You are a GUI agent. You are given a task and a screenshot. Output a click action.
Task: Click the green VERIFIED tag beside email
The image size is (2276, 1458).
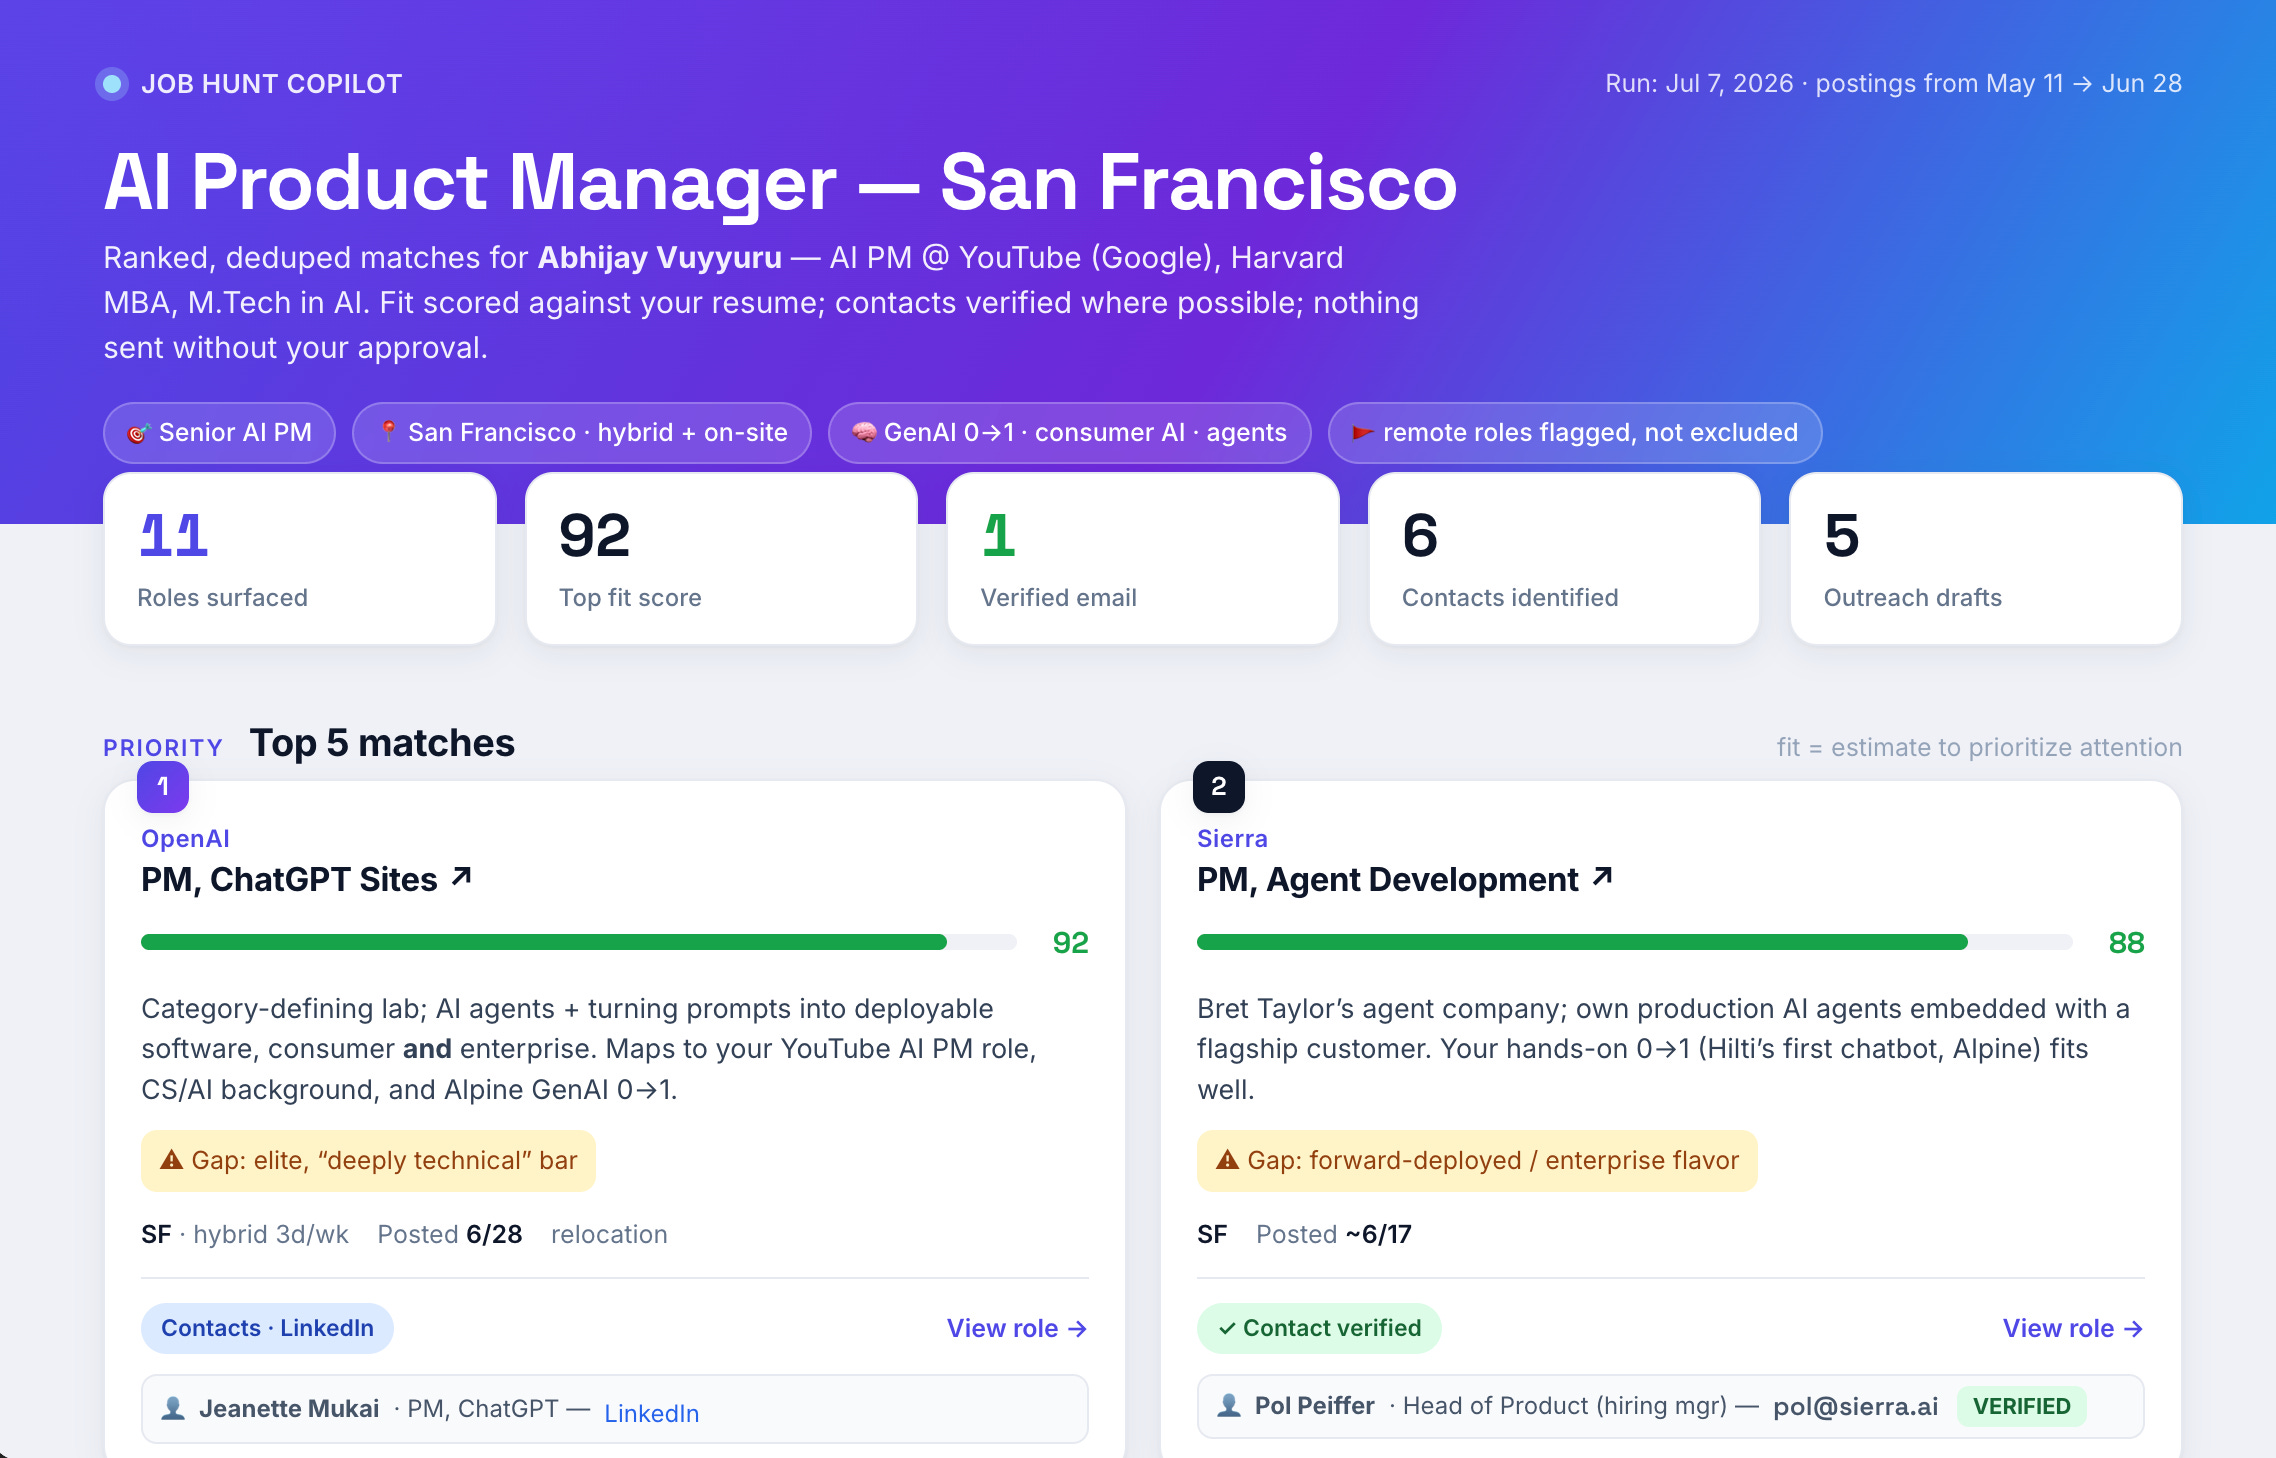point(2021,1406)
